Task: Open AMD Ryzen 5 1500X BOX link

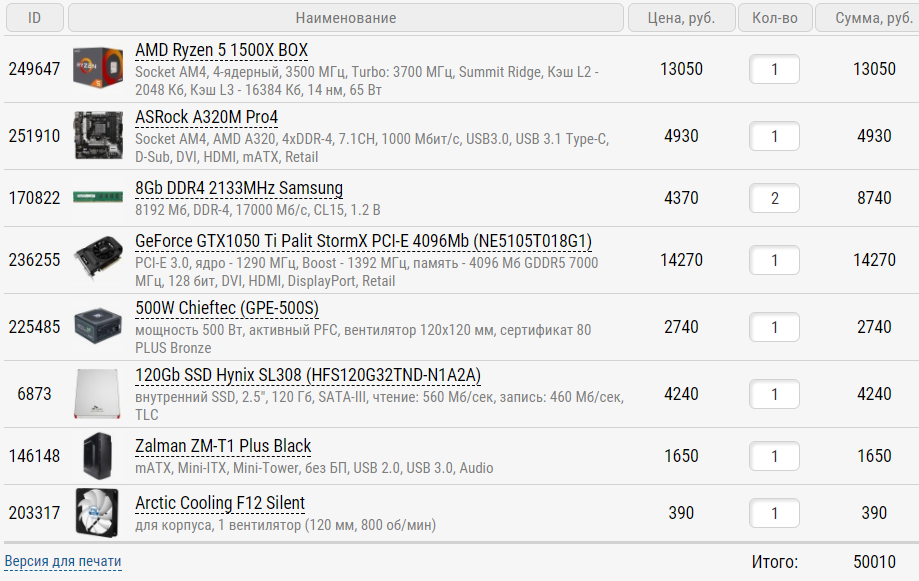Action: pyautogui.click(x=222, y=50)
